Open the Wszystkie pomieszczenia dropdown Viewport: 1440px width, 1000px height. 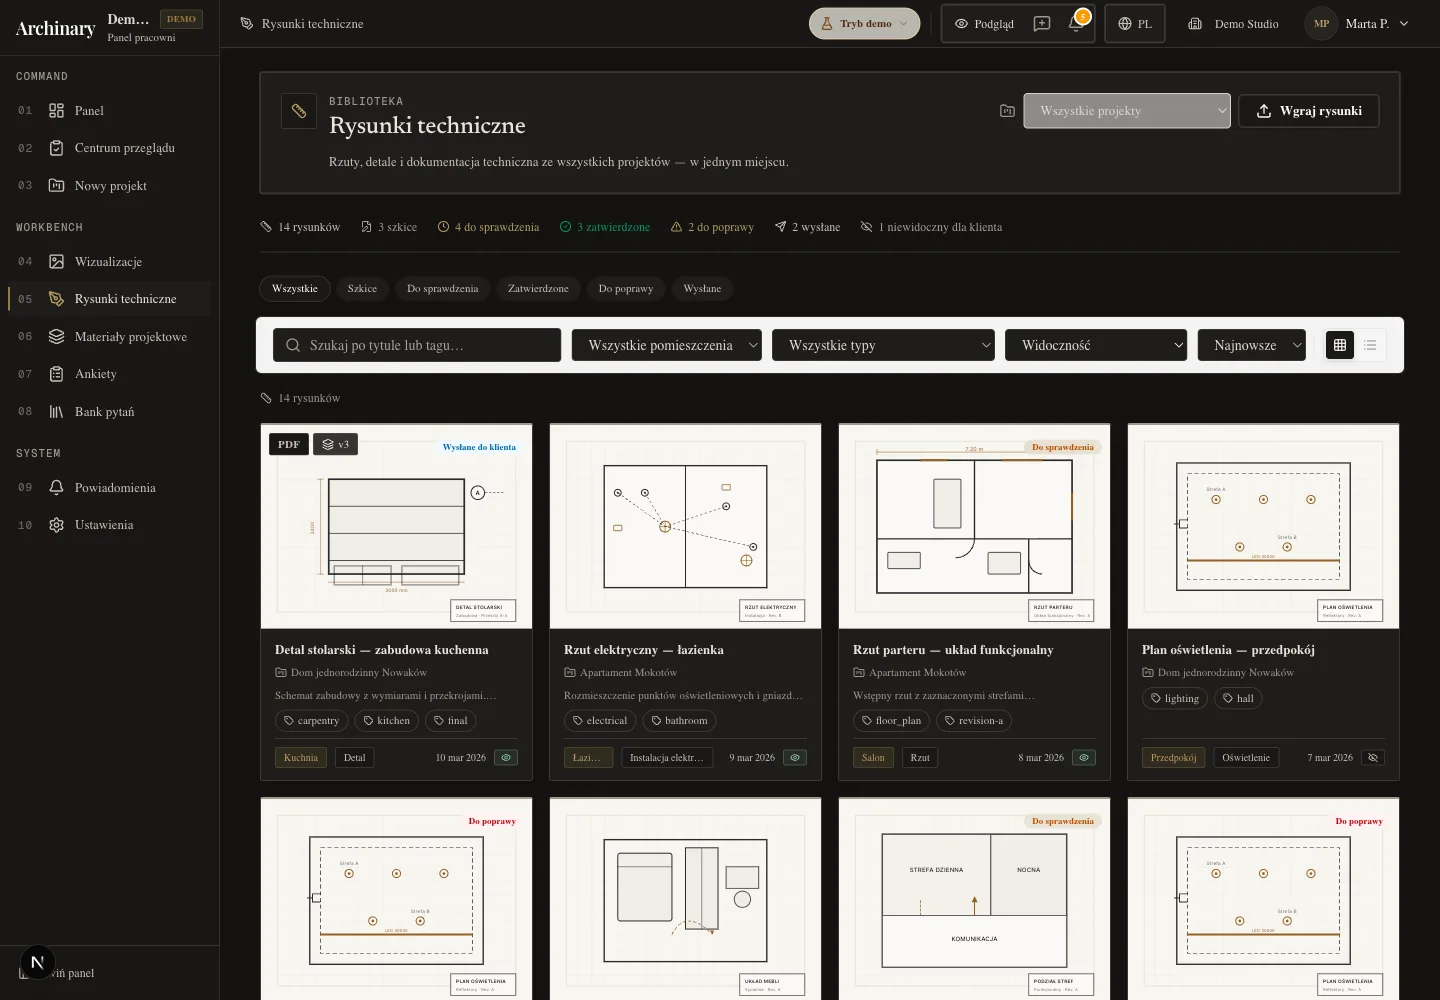(x=667, y=345)
